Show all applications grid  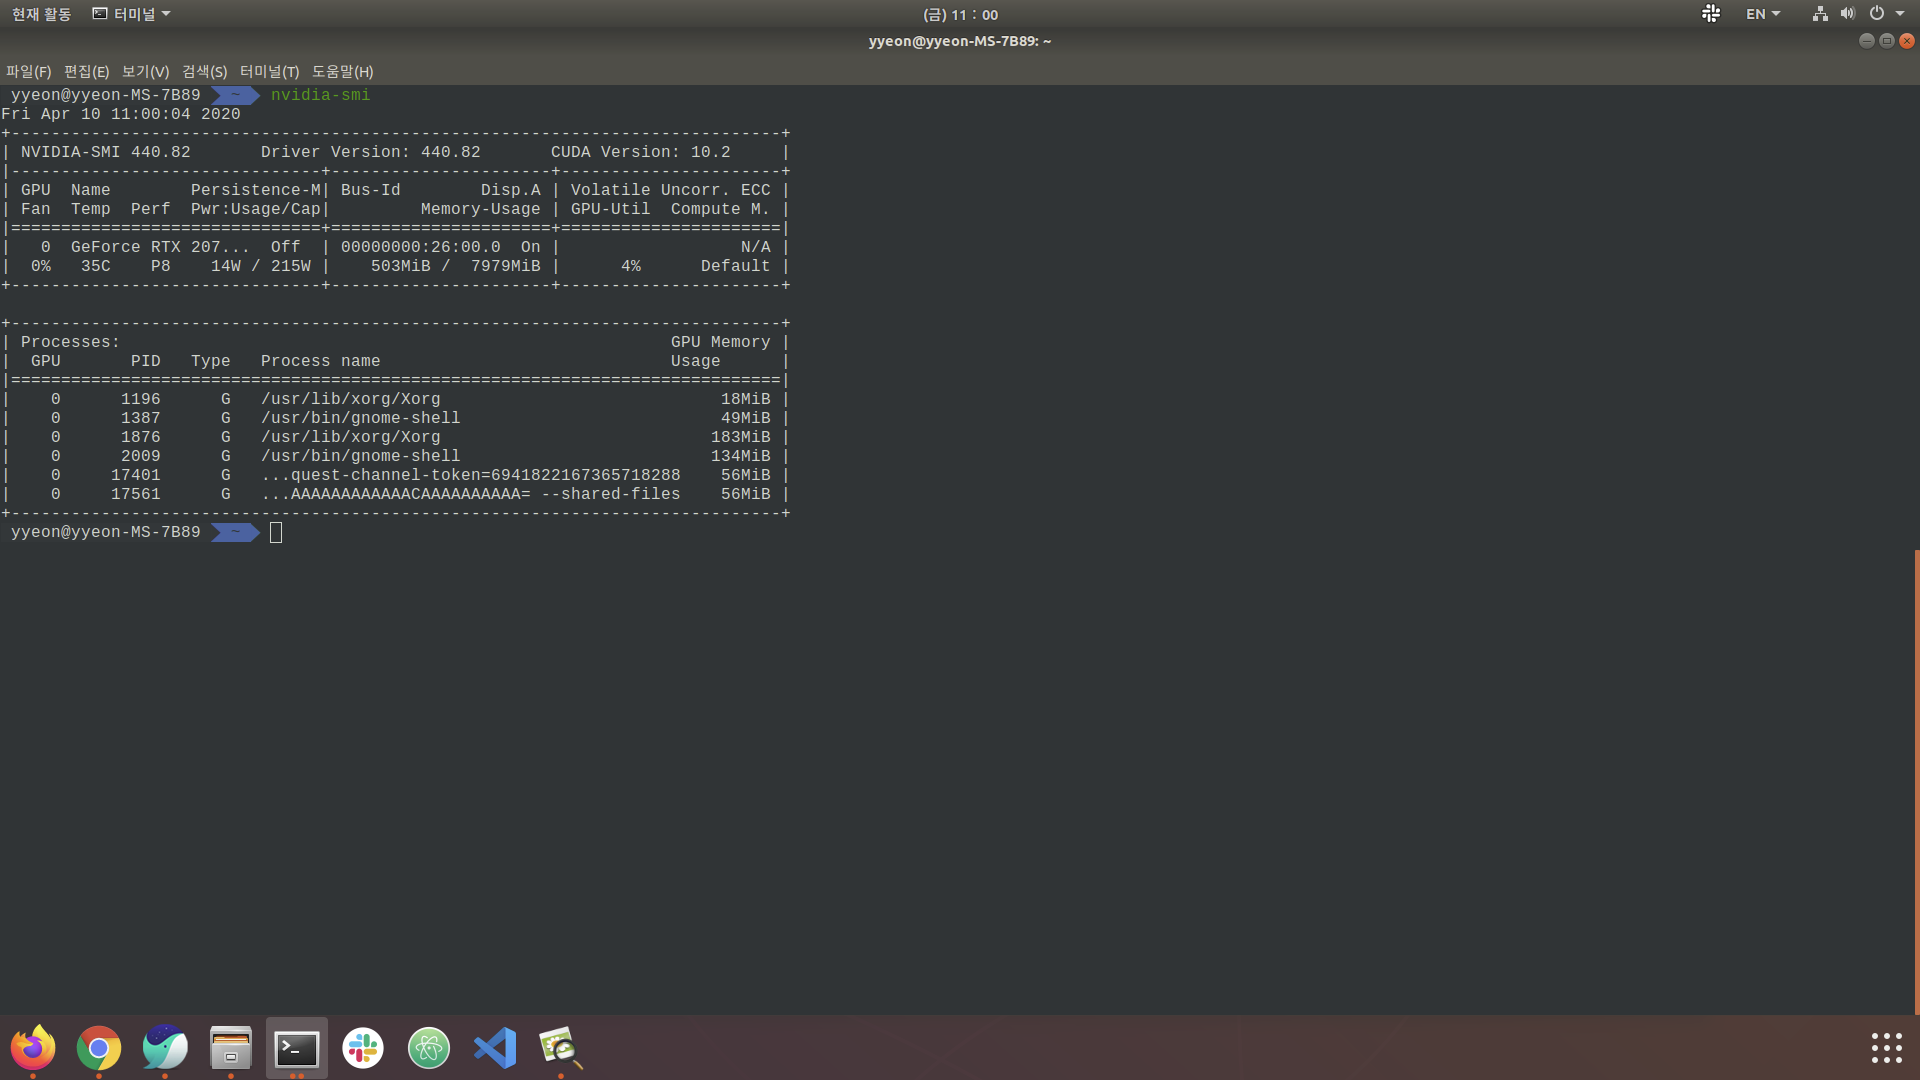[1886, 1048]
